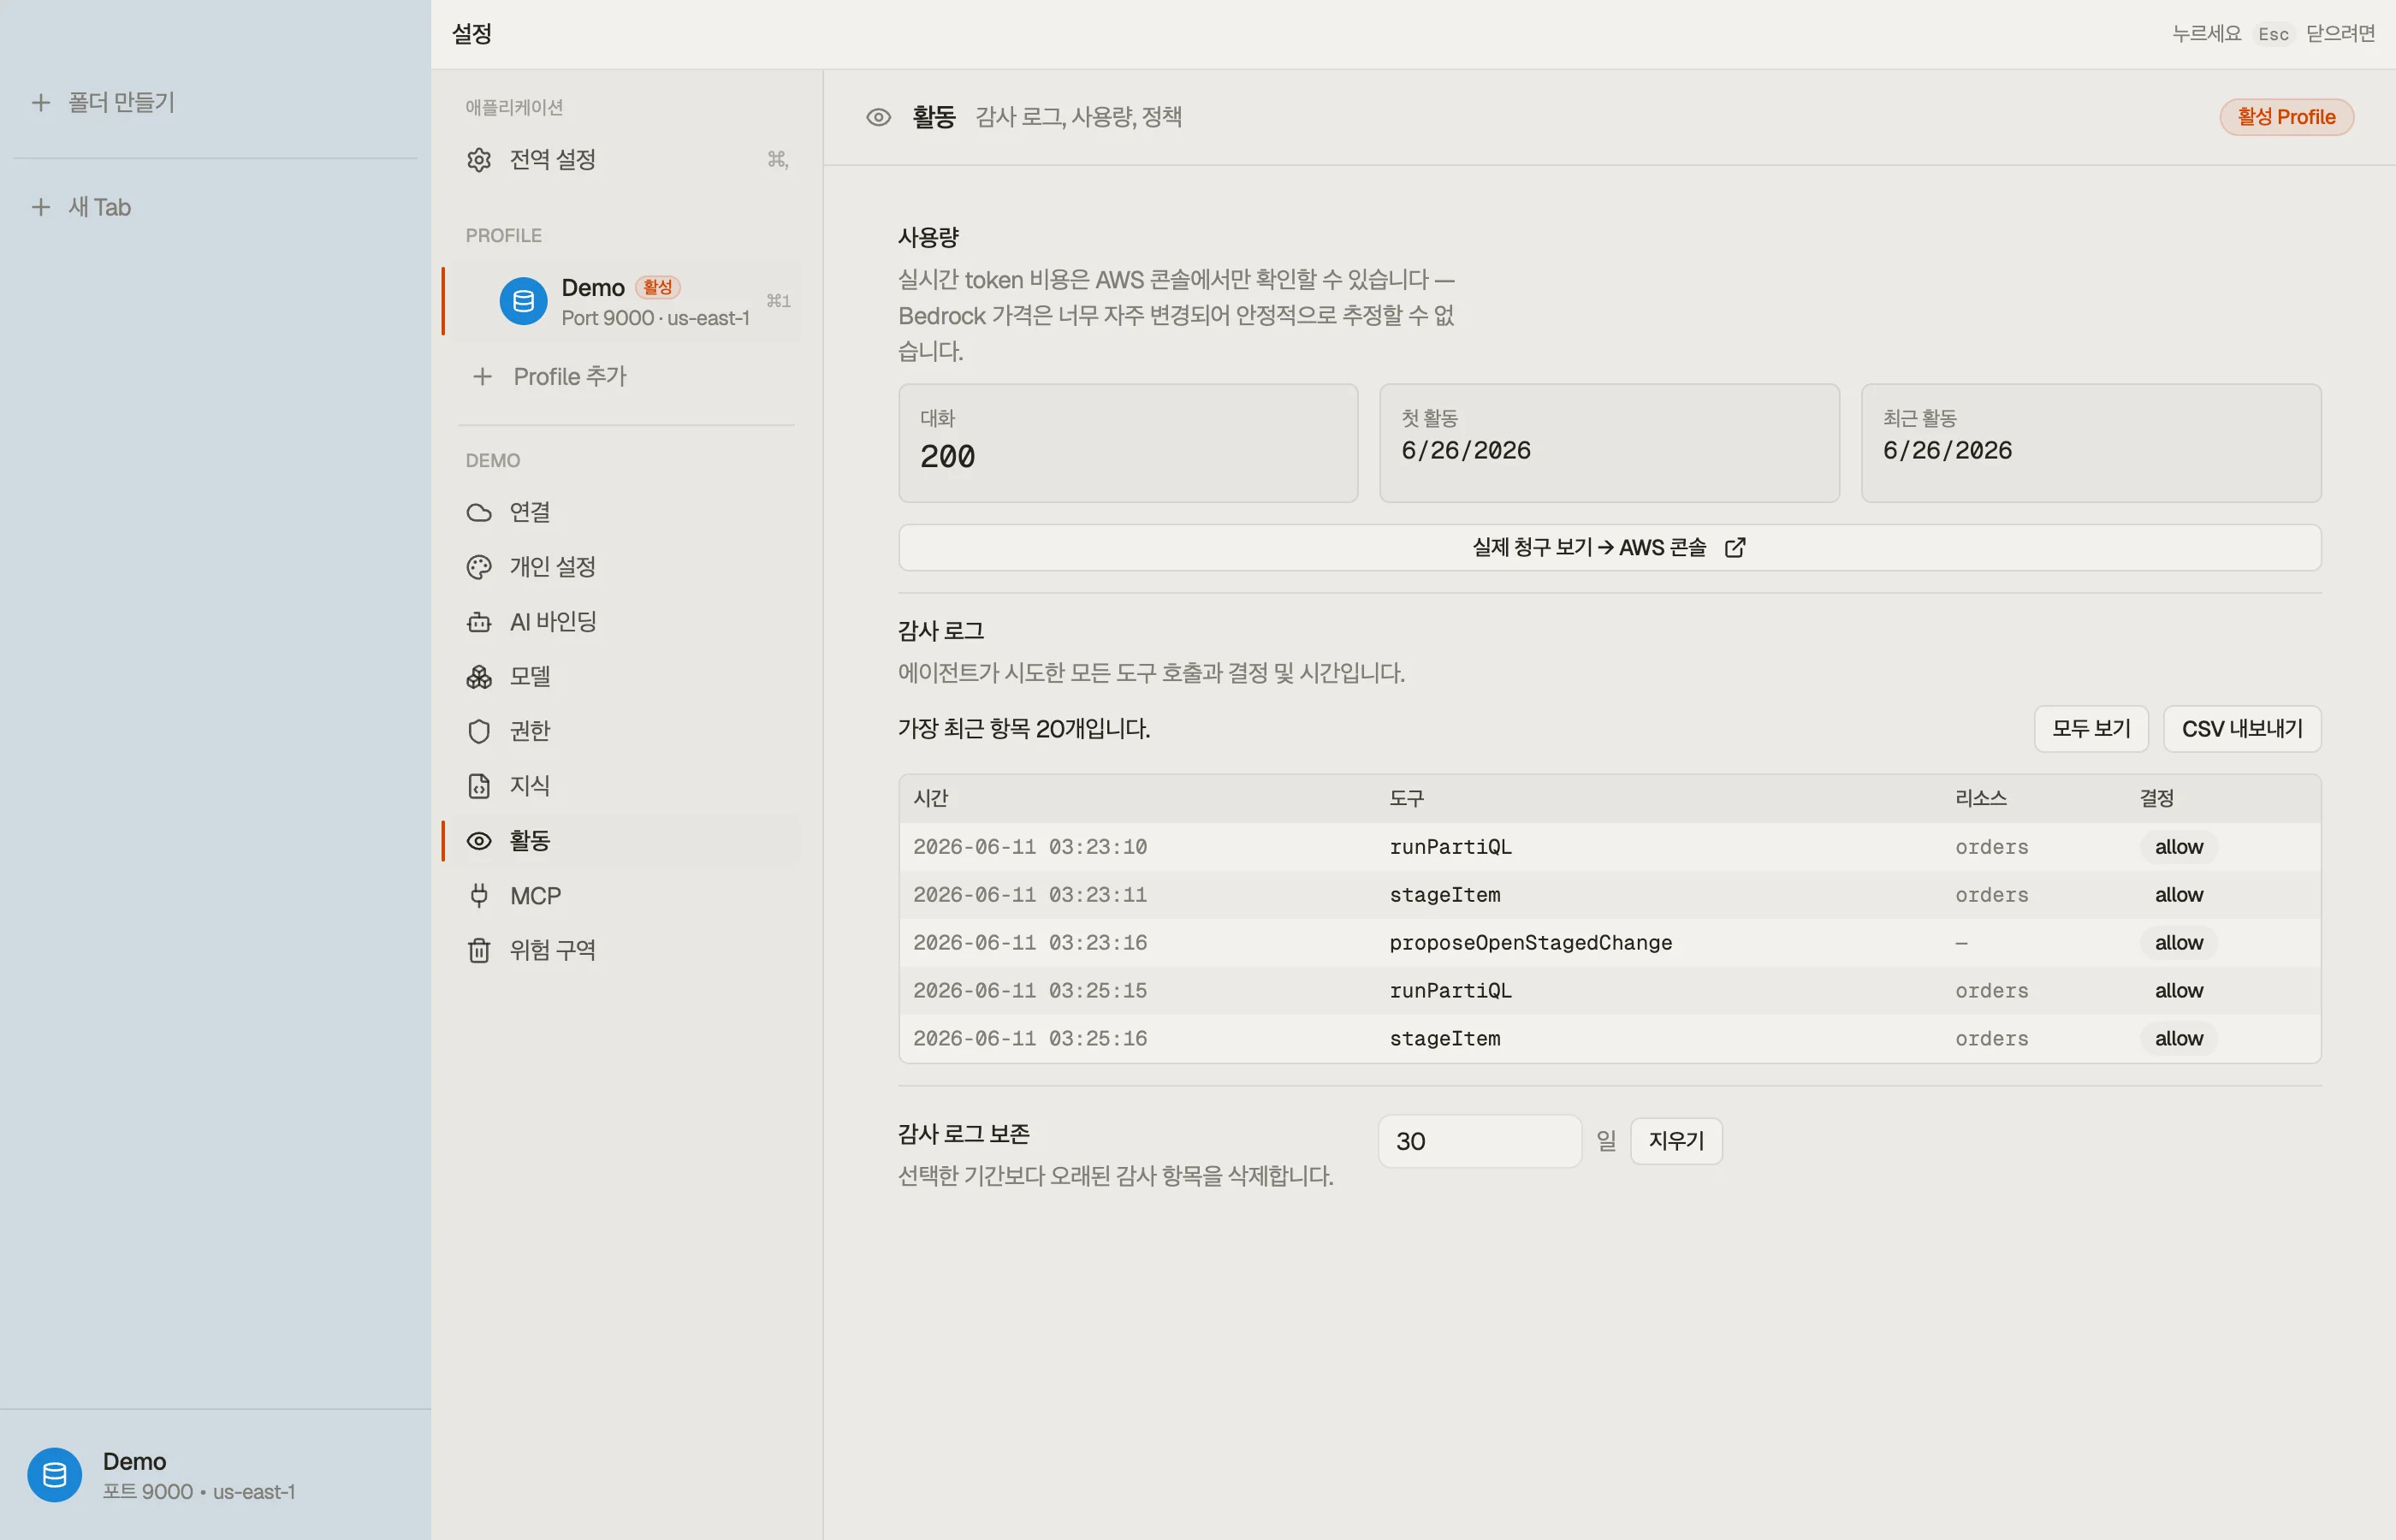Click timestamp 2026-06-11 03:23:10

tap(1030, 847)
